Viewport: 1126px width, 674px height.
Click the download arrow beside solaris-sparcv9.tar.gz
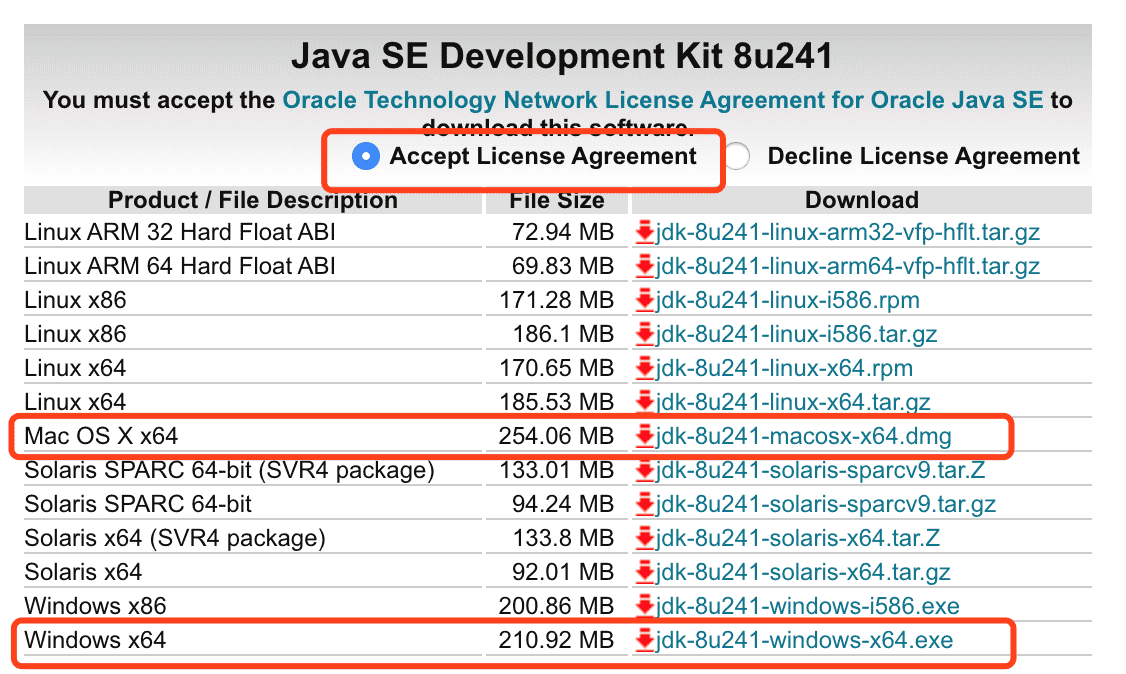point(644,504)
